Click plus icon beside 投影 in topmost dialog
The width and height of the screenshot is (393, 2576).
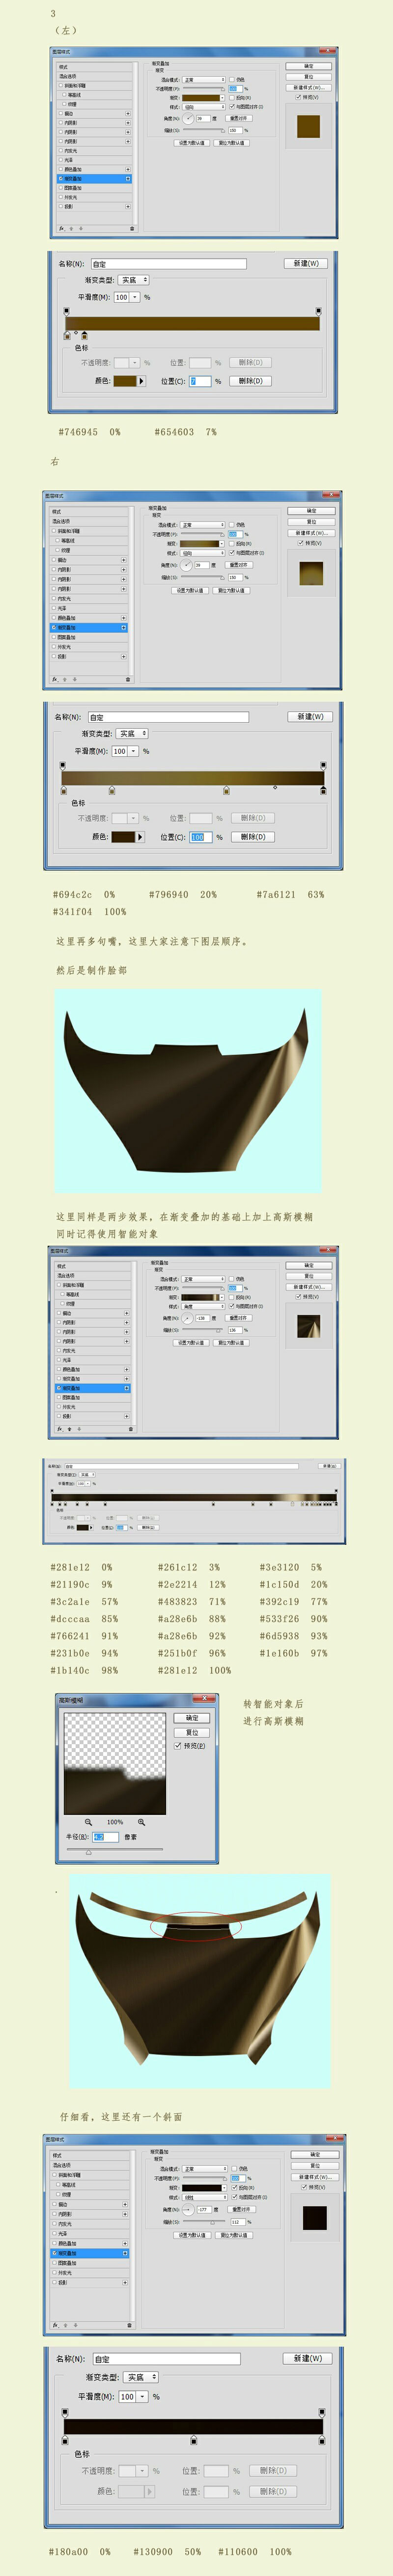(x=127, y=207)
